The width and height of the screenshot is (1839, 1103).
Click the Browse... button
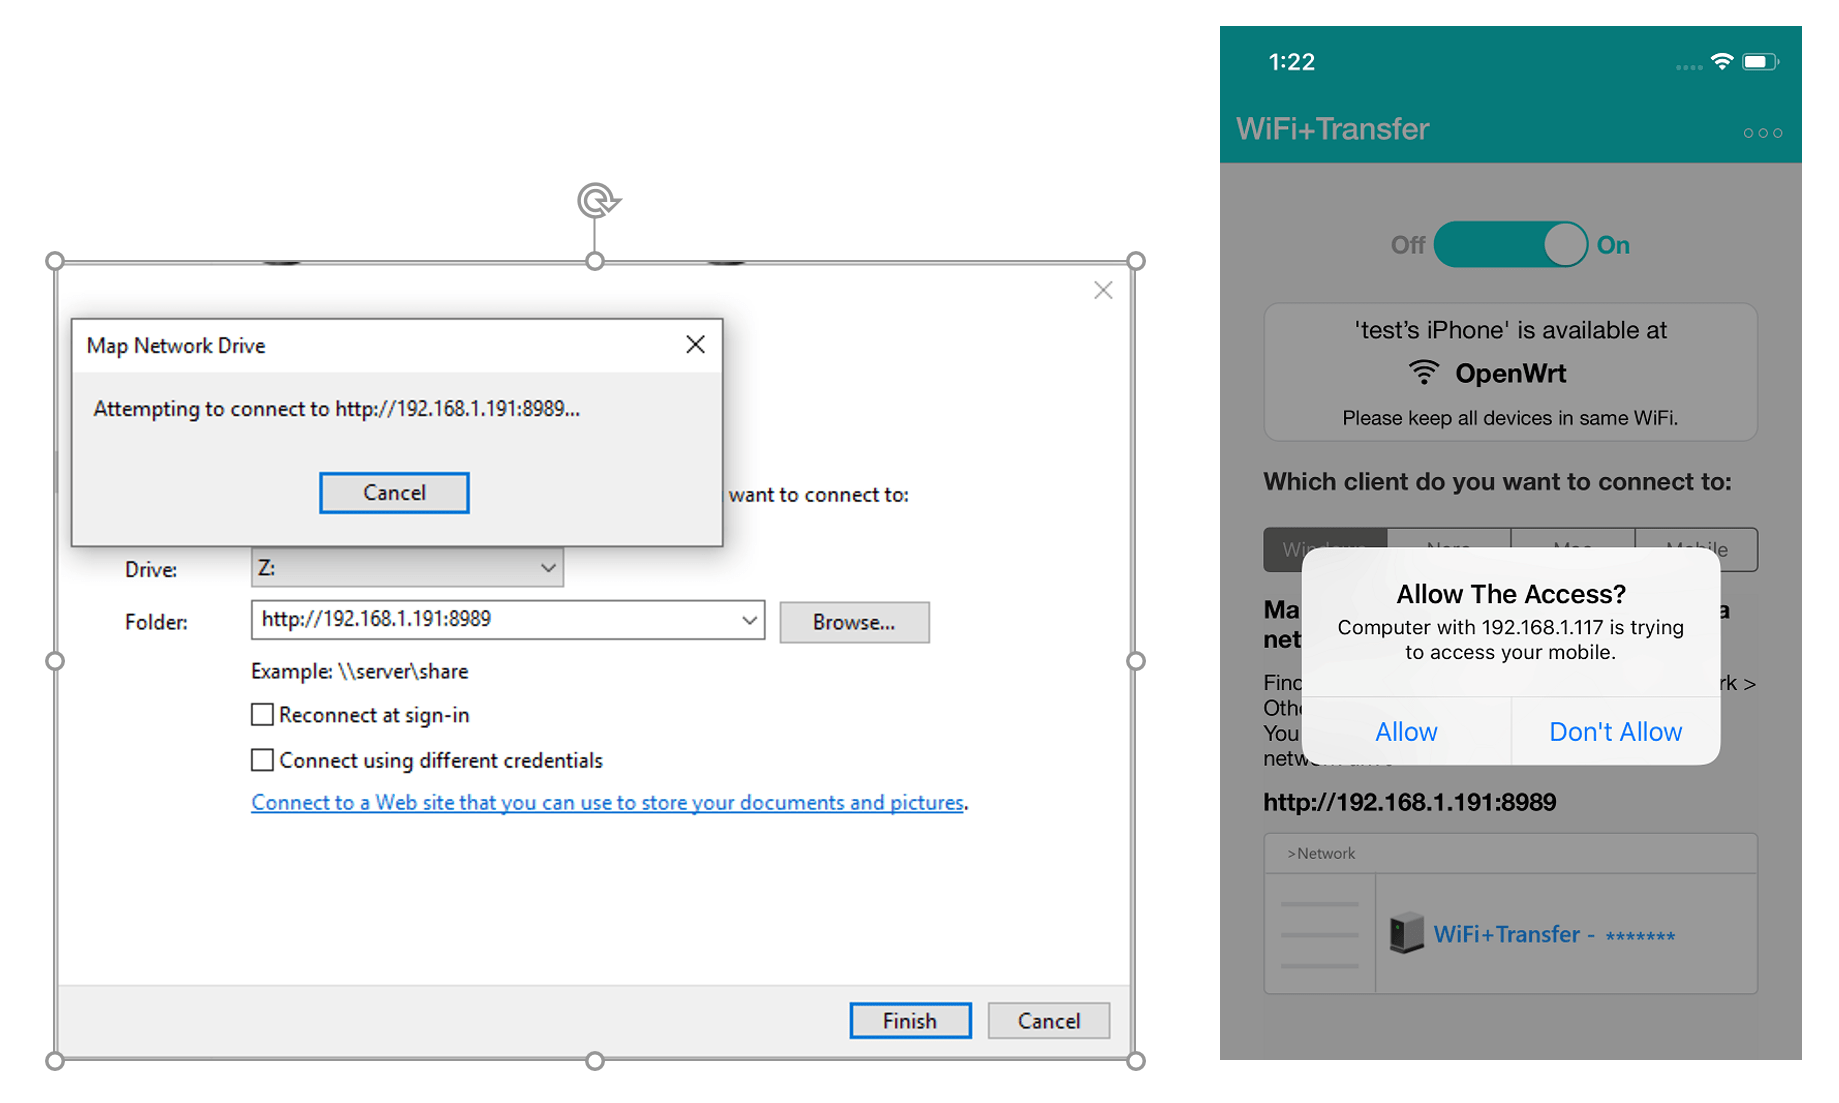click(x=853, y=622)
